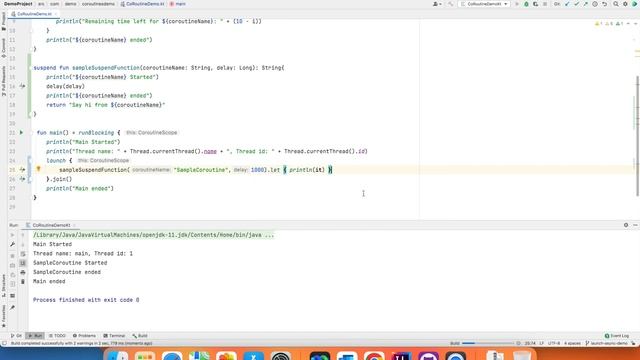
Task: Click the yellow intention light bulb on line 25
Action: click(38, 169)
